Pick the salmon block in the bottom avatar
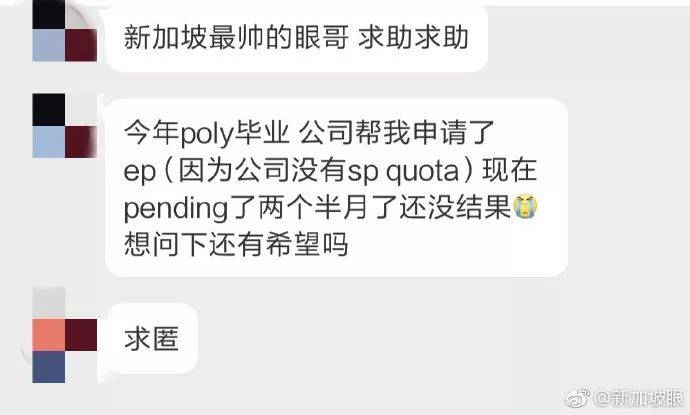 click(48, 335)
